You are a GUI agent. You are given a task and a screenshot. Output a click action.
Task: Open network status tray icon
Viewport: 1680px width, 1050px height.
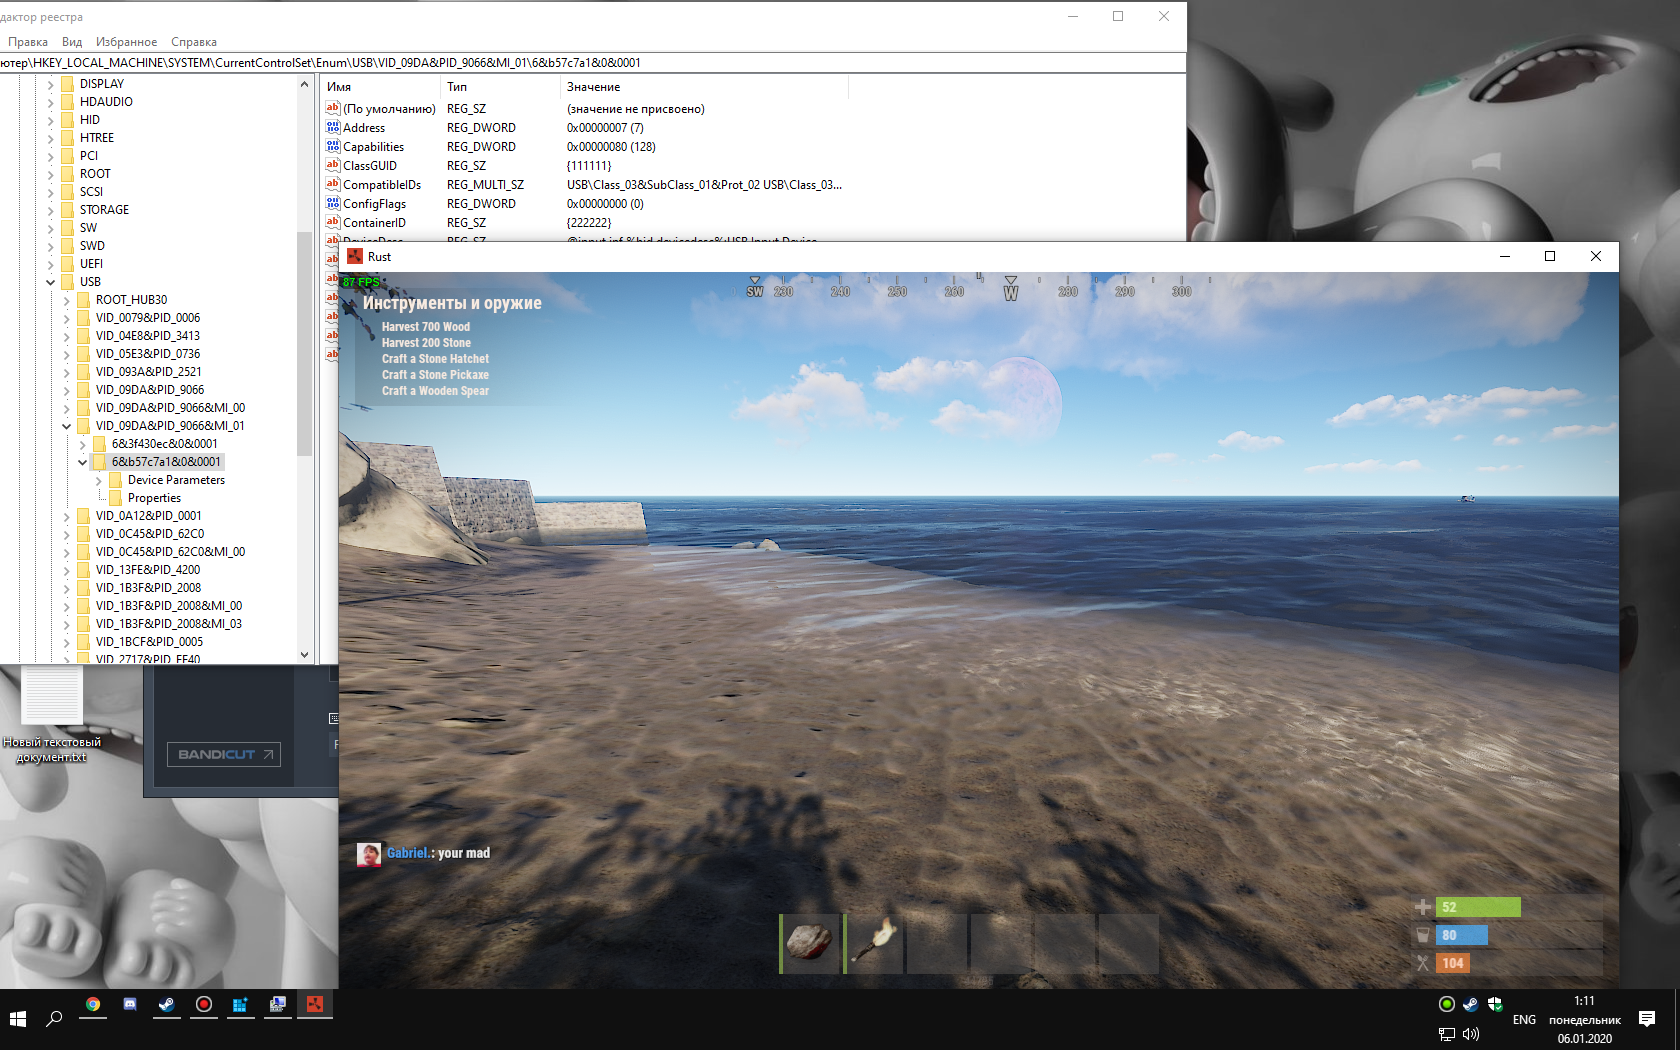click(1446, 1034)
